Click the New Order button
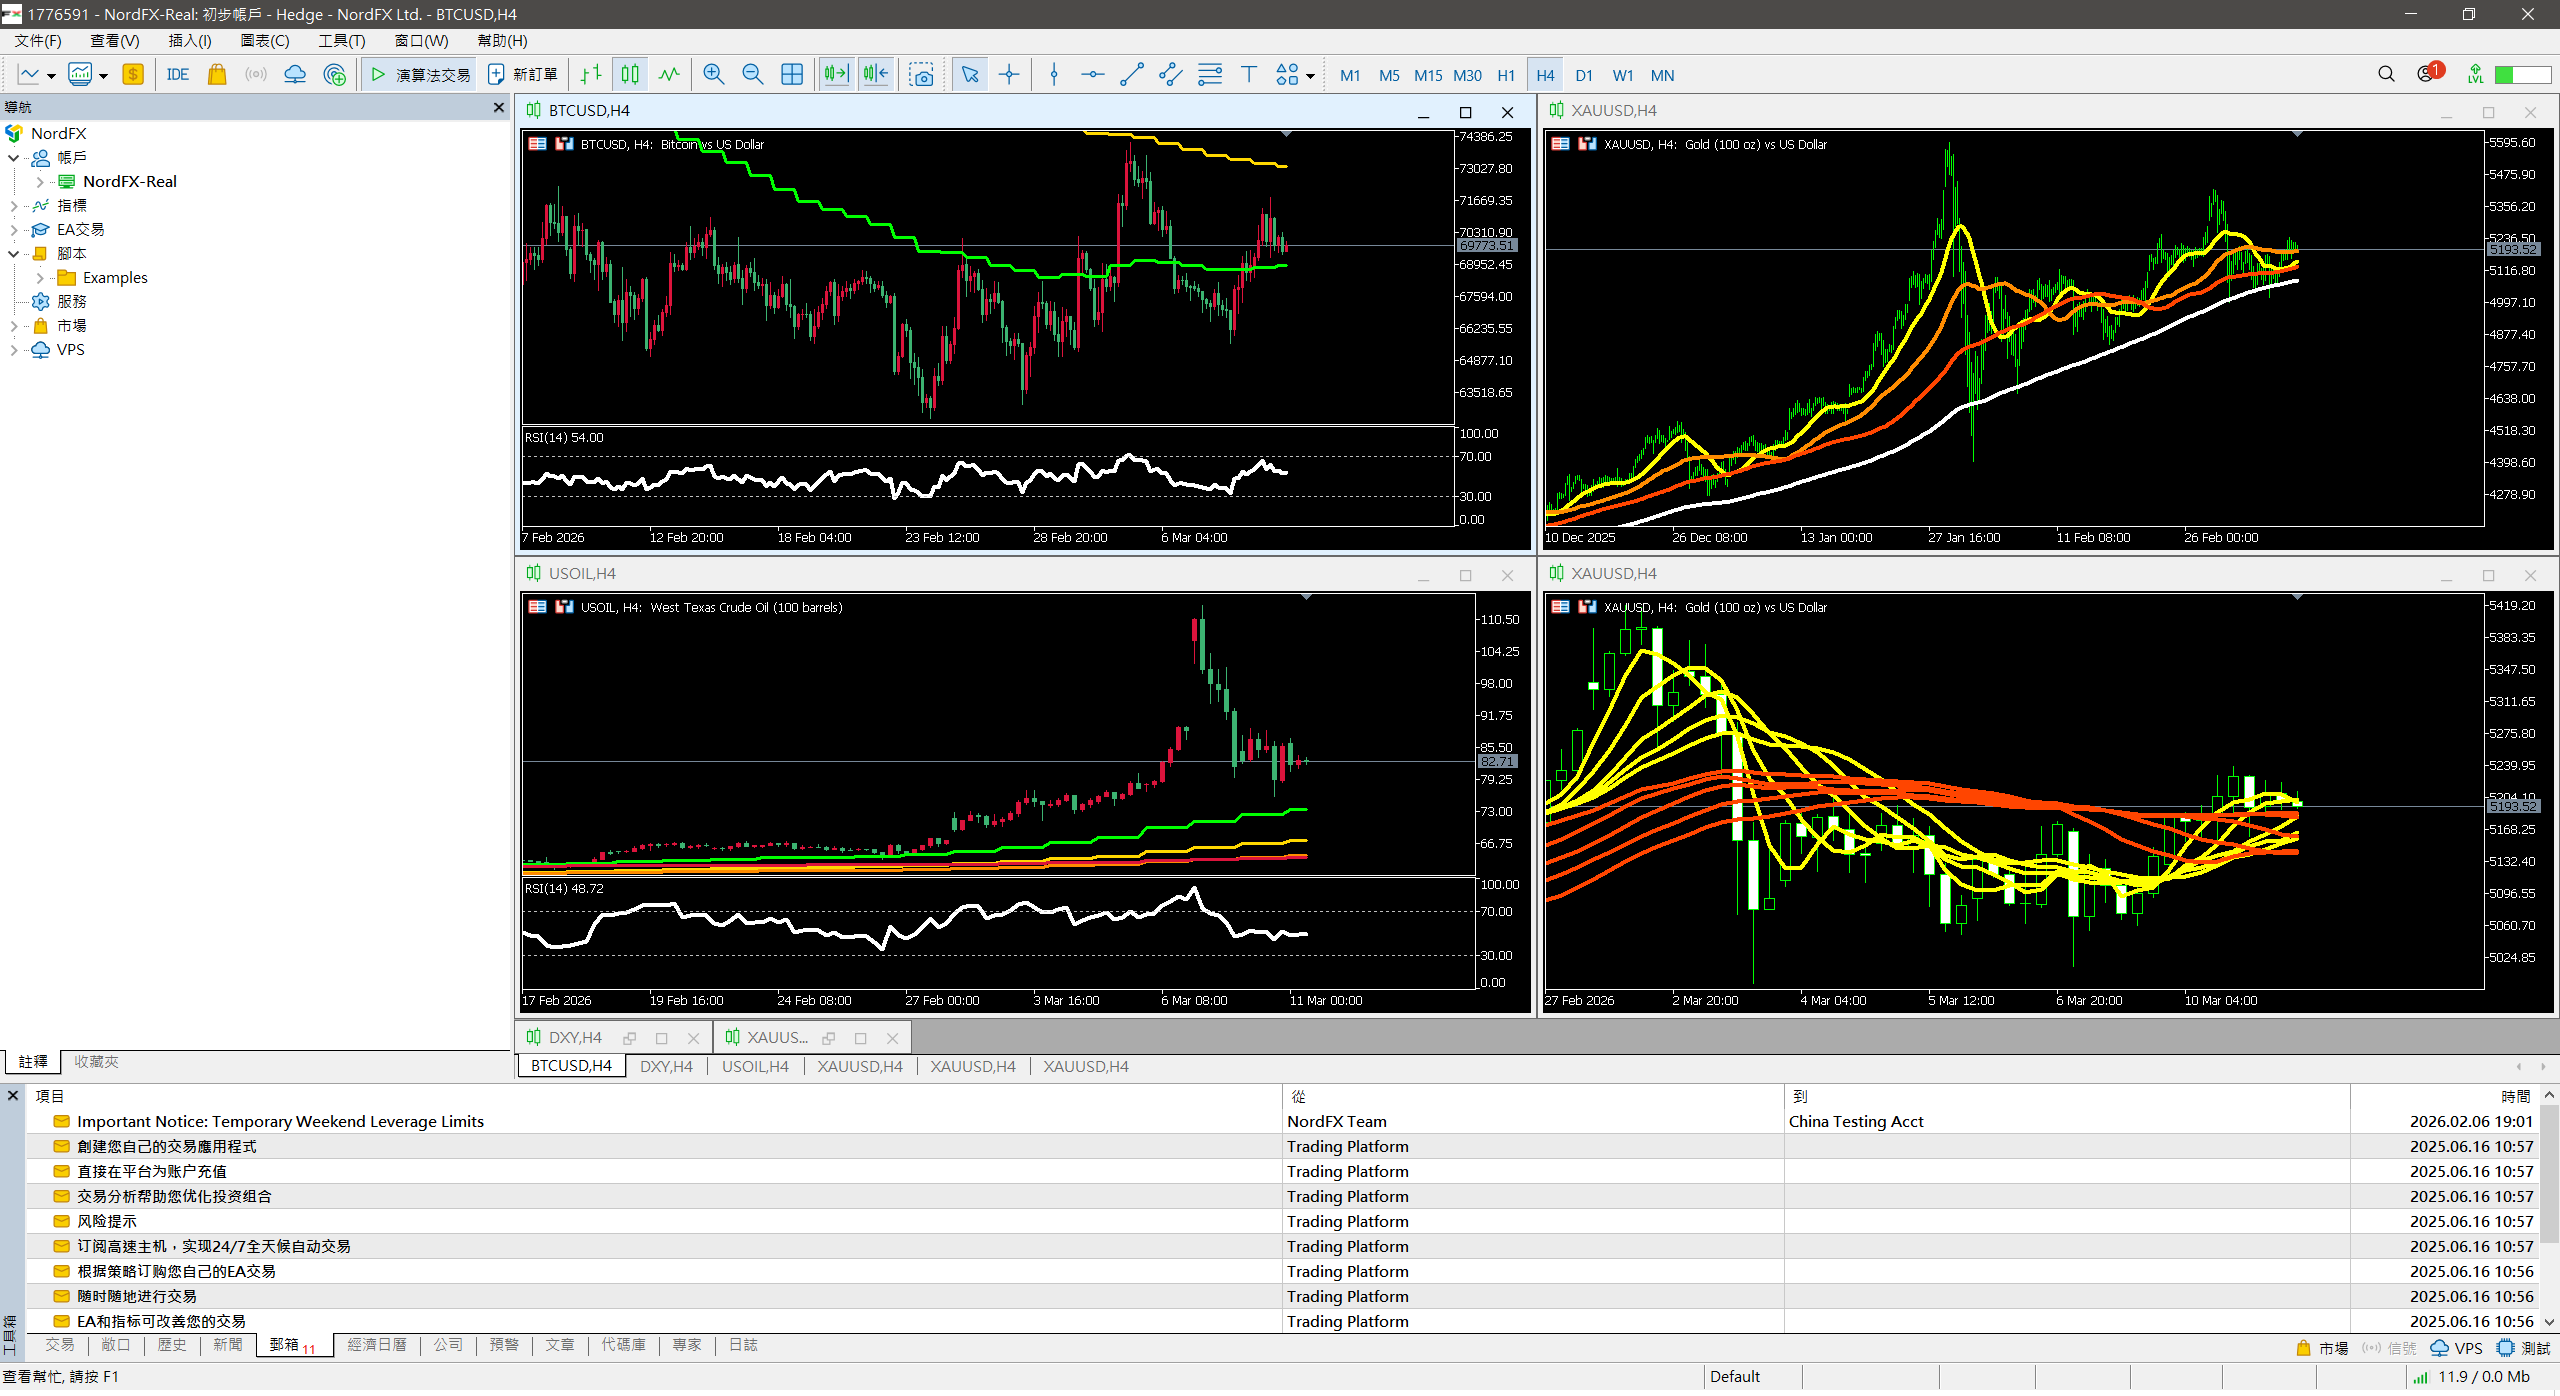 523,75
